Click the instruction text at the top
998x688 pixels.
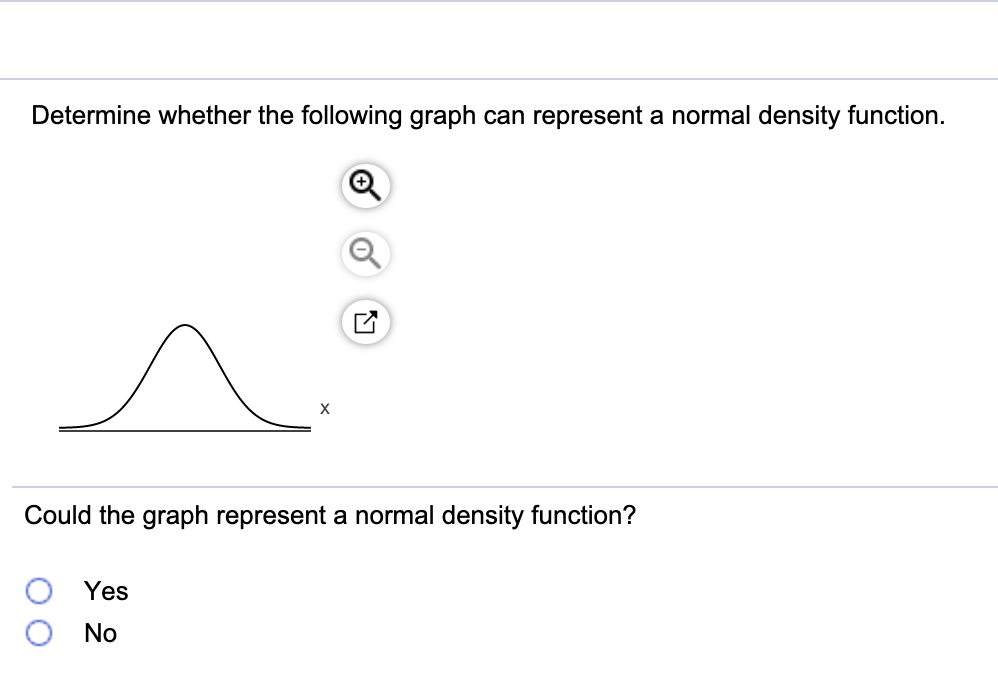[x=487, y=115]
